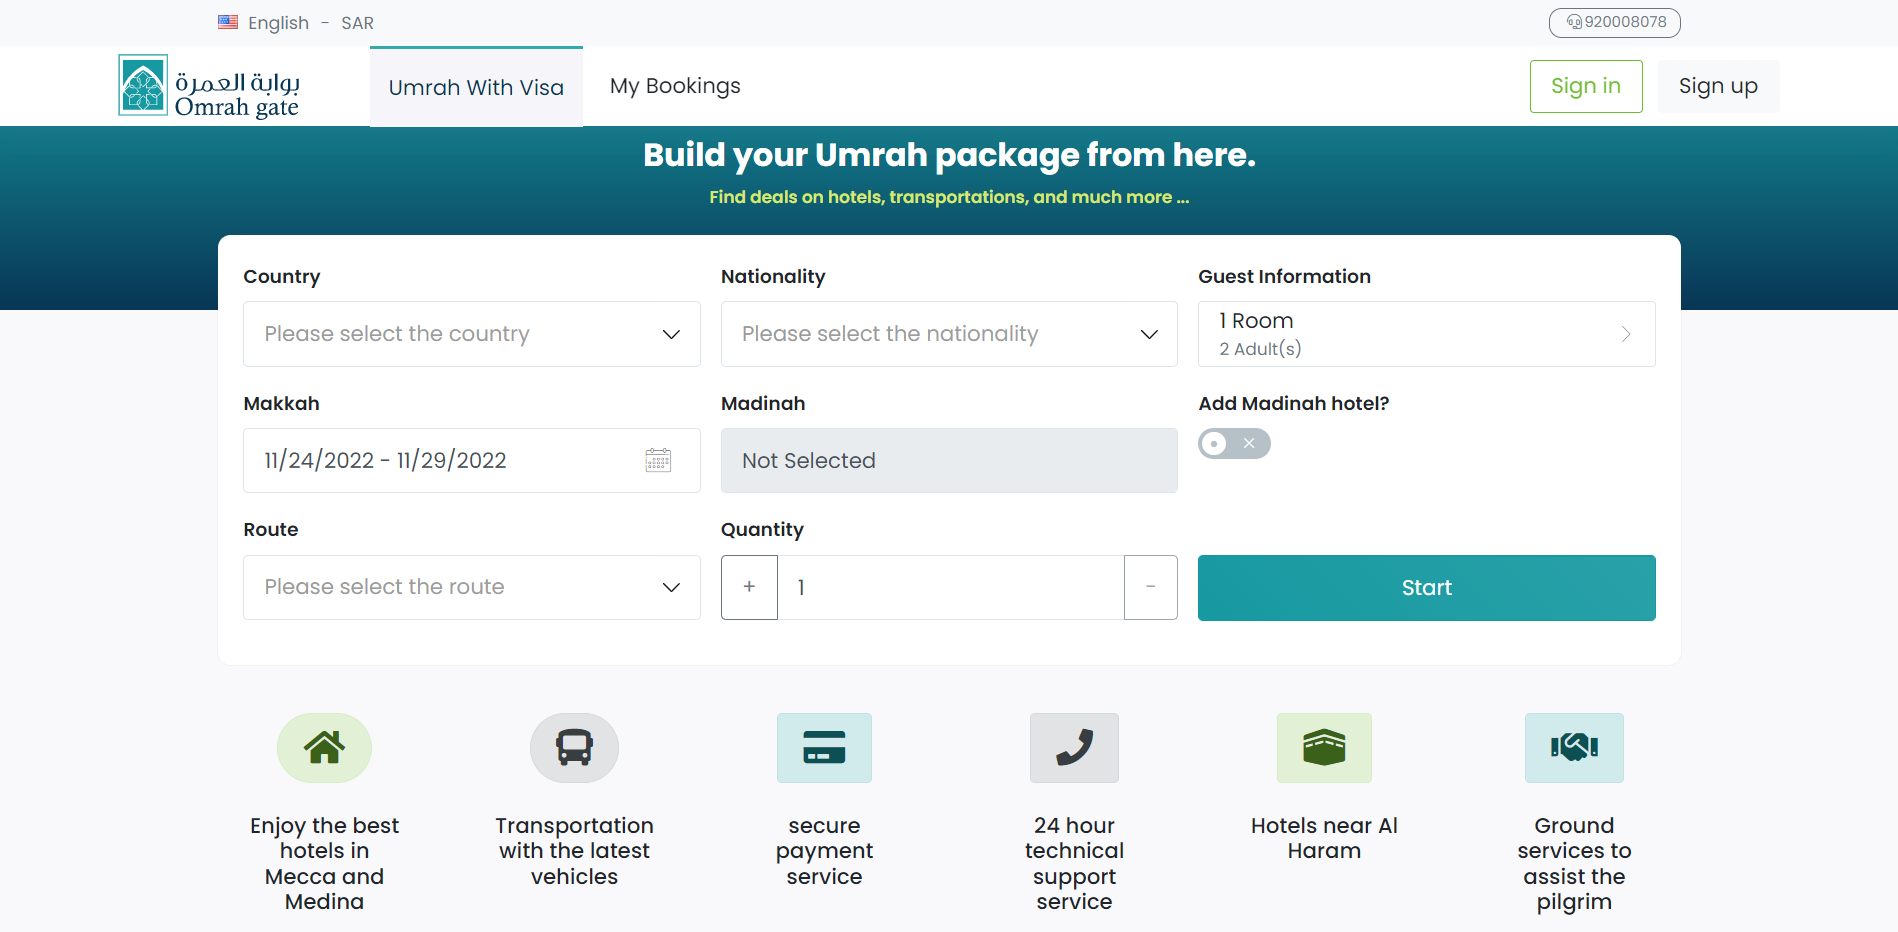Enable the Add Madinah hotel toggle

(1234, 443)
